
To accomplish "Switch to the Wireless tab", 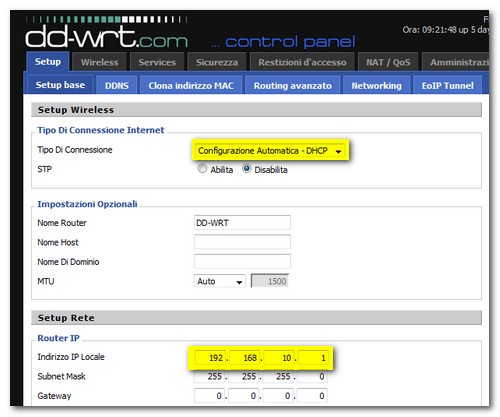I will [x=99, y=62].
